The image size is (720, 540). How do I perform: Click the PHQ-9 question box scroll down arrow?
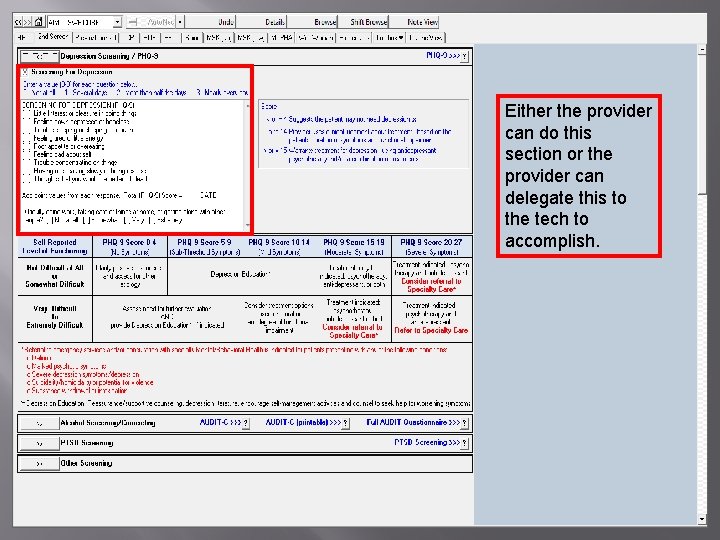pyautogui.click(x=248, y=225)
